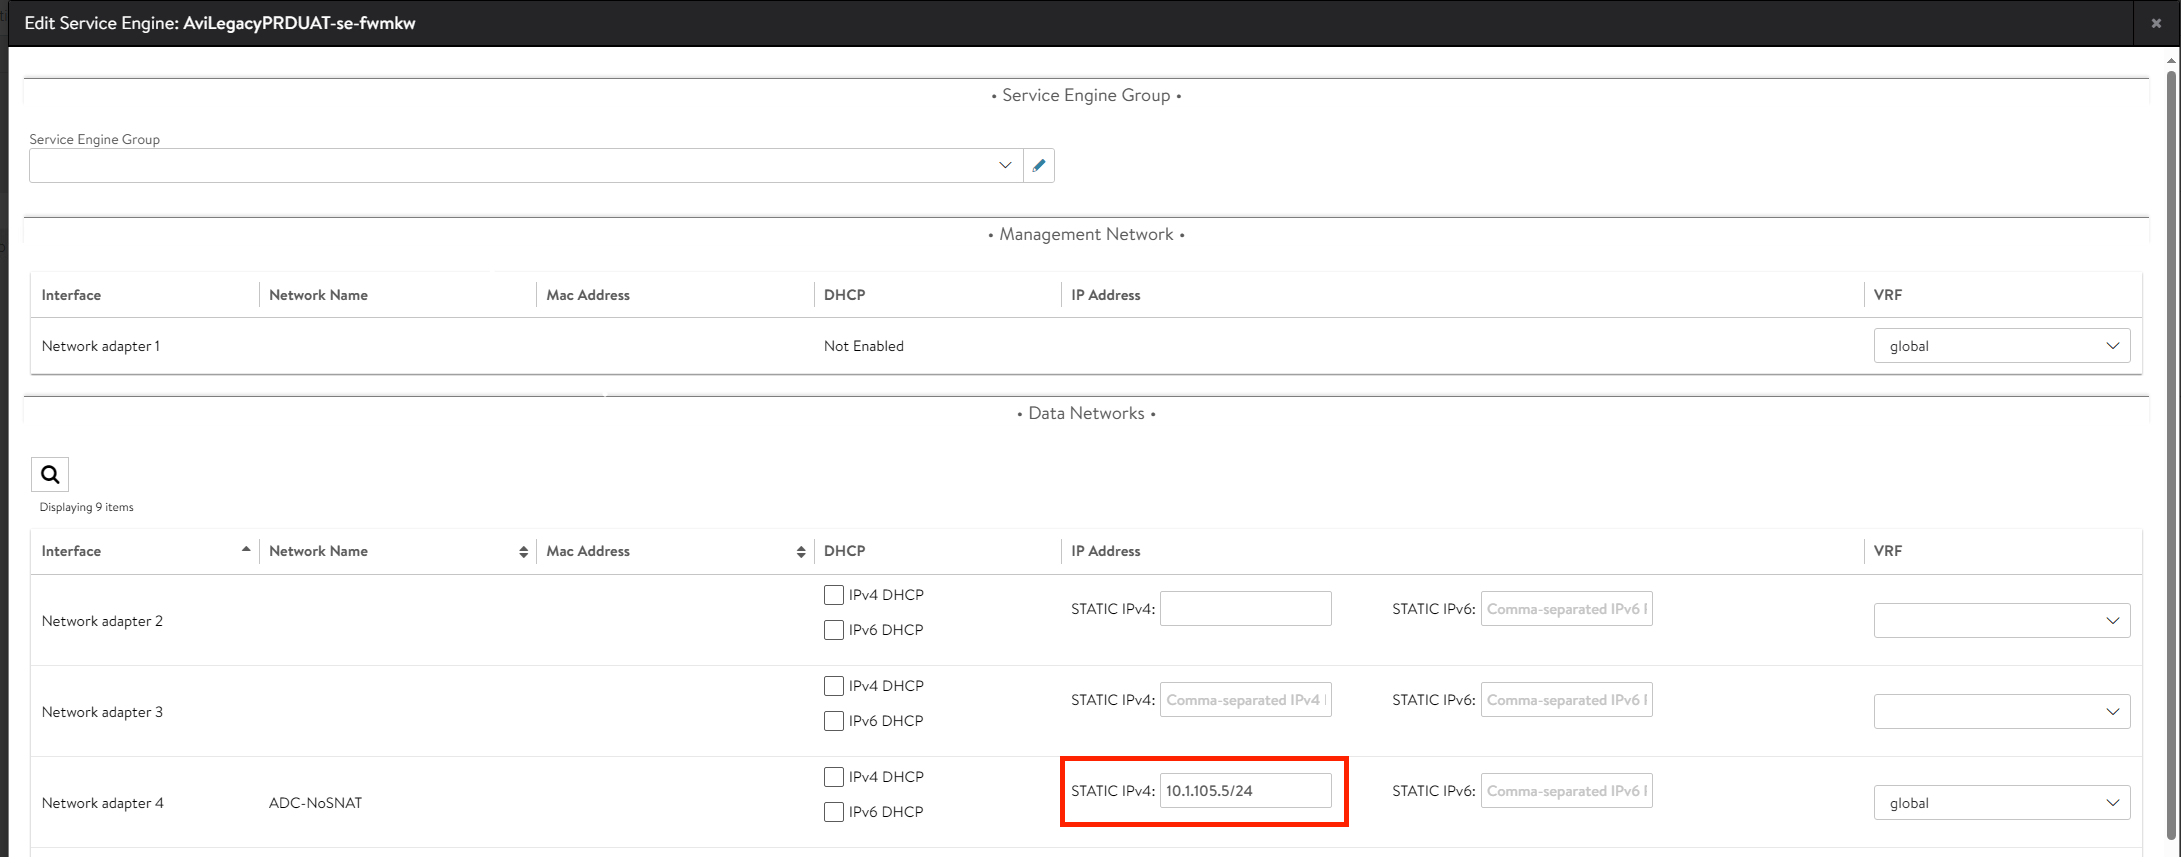
Task: Open VRF dropdown for Network adapter 1
Action: tap(2002, 346)
